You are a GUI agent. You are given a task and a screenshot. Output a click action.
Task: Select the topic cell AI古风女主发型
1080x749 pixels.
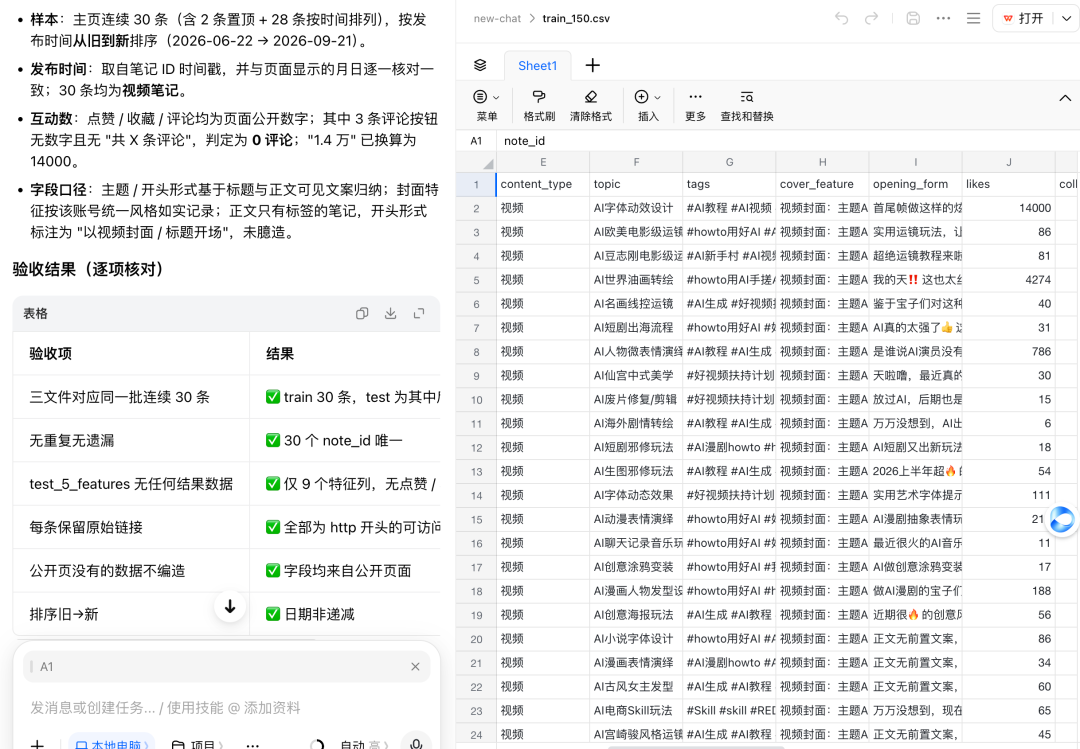pos(636,686)
